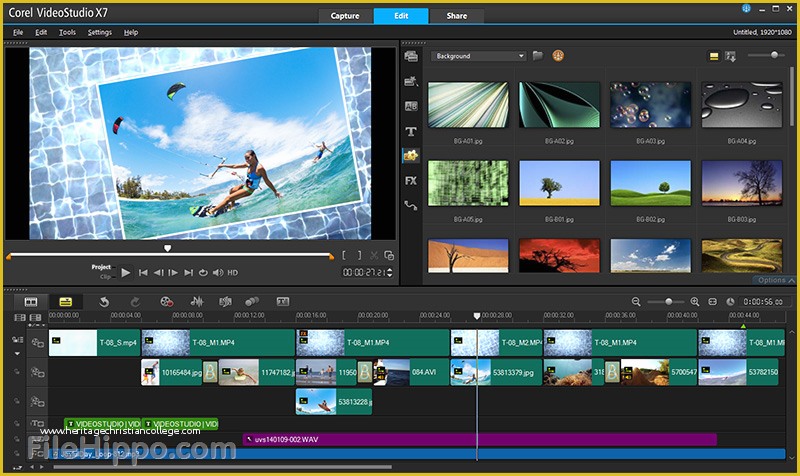Toggle the Video Track enable icon
The height and width of the screenshot is (476, 800).
[x=38, y=343]
